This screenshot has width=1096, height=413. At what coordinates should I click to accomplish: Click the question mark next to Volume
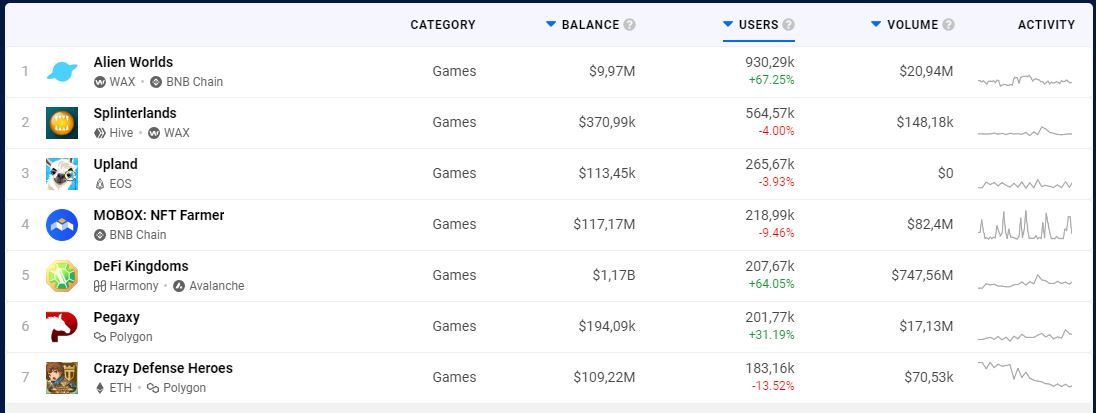click(948, 25)
